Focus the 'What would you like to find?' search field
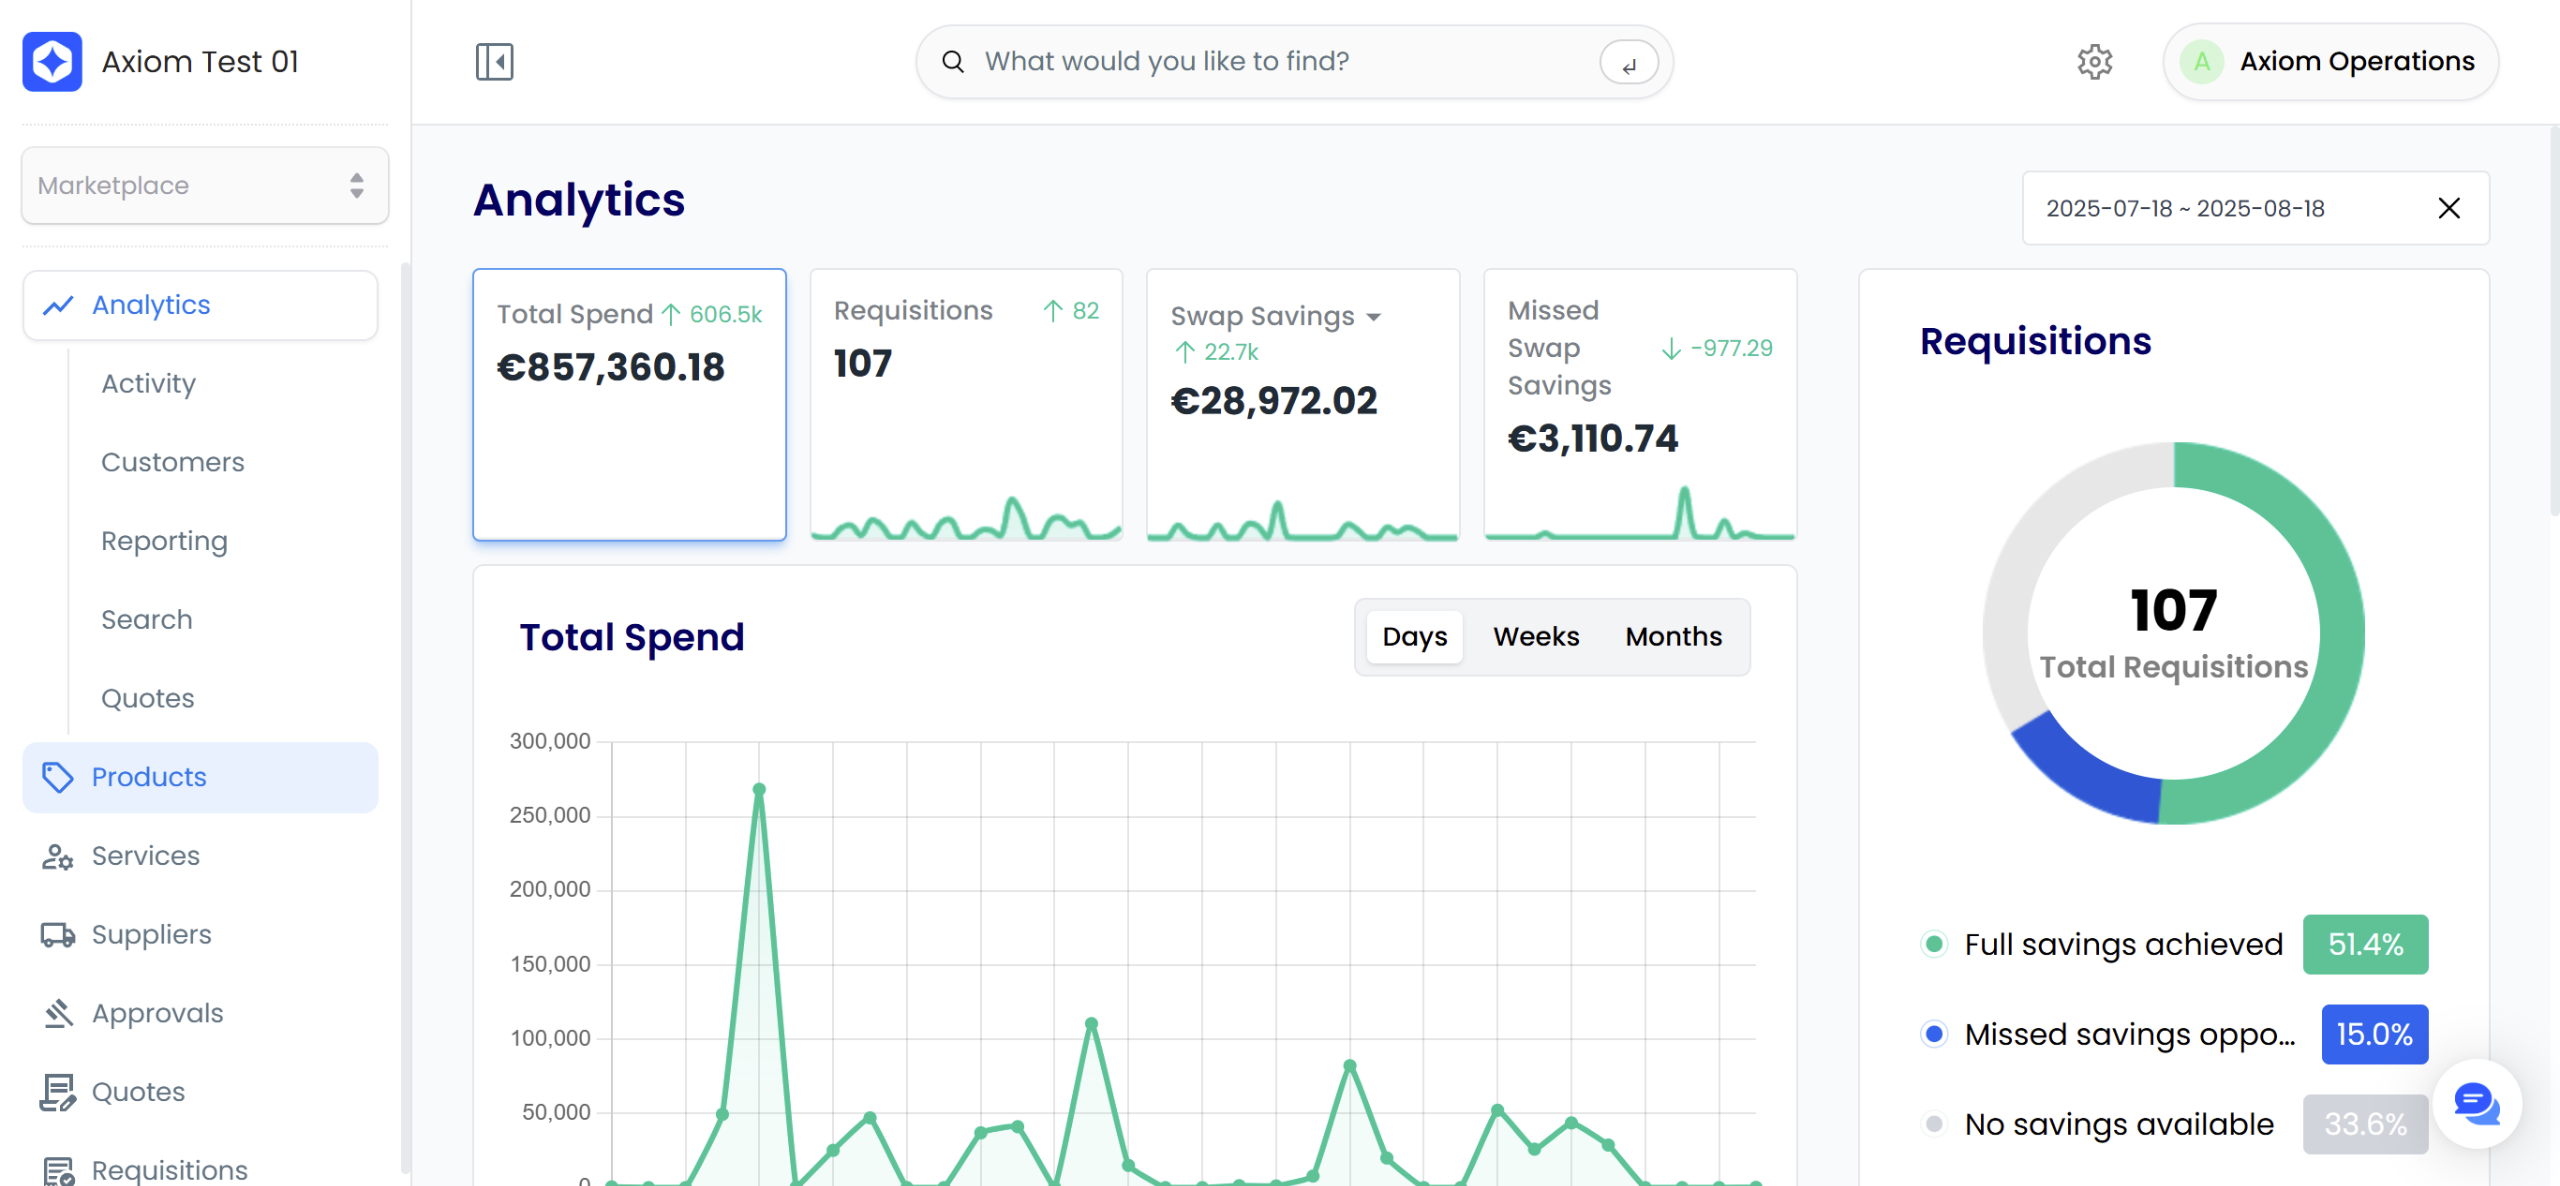 click(x=1270, y=62)
